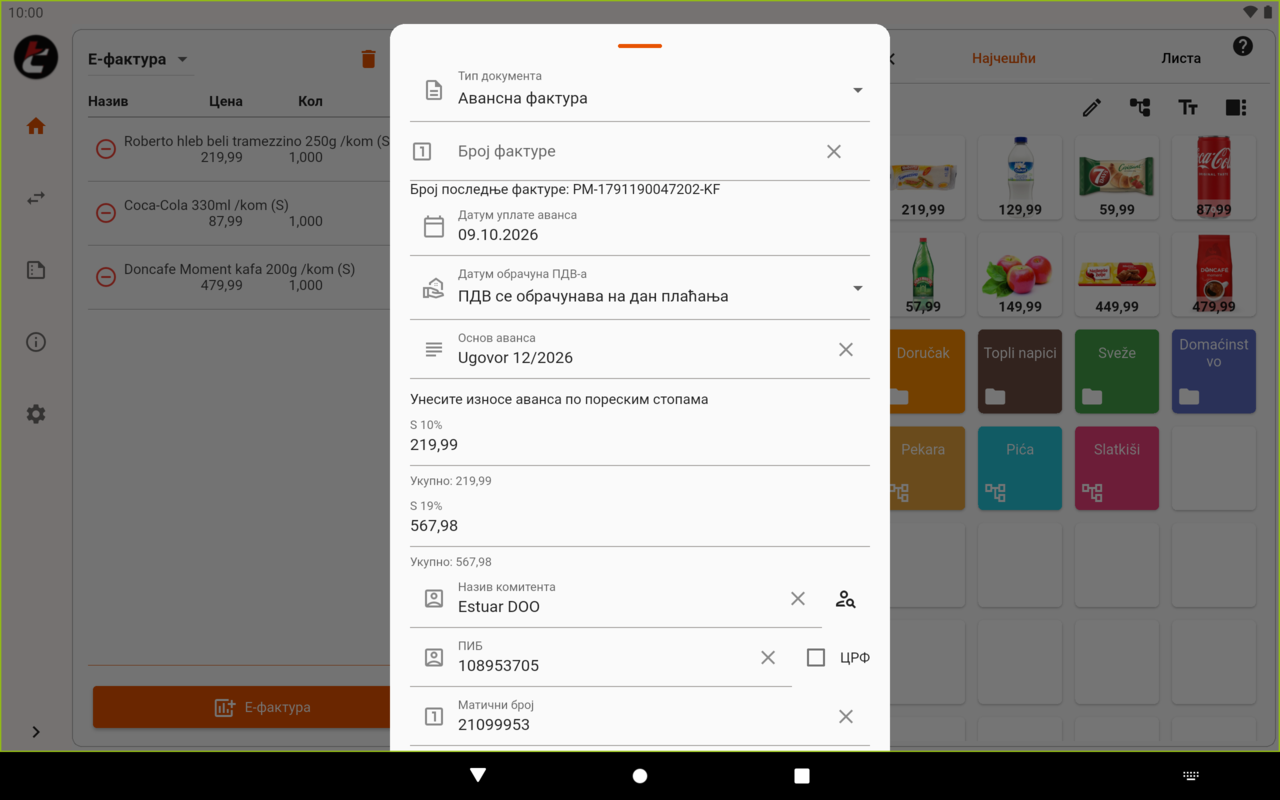
Task: Open the category tree toolbar icon
Action: coord(1140,107)
